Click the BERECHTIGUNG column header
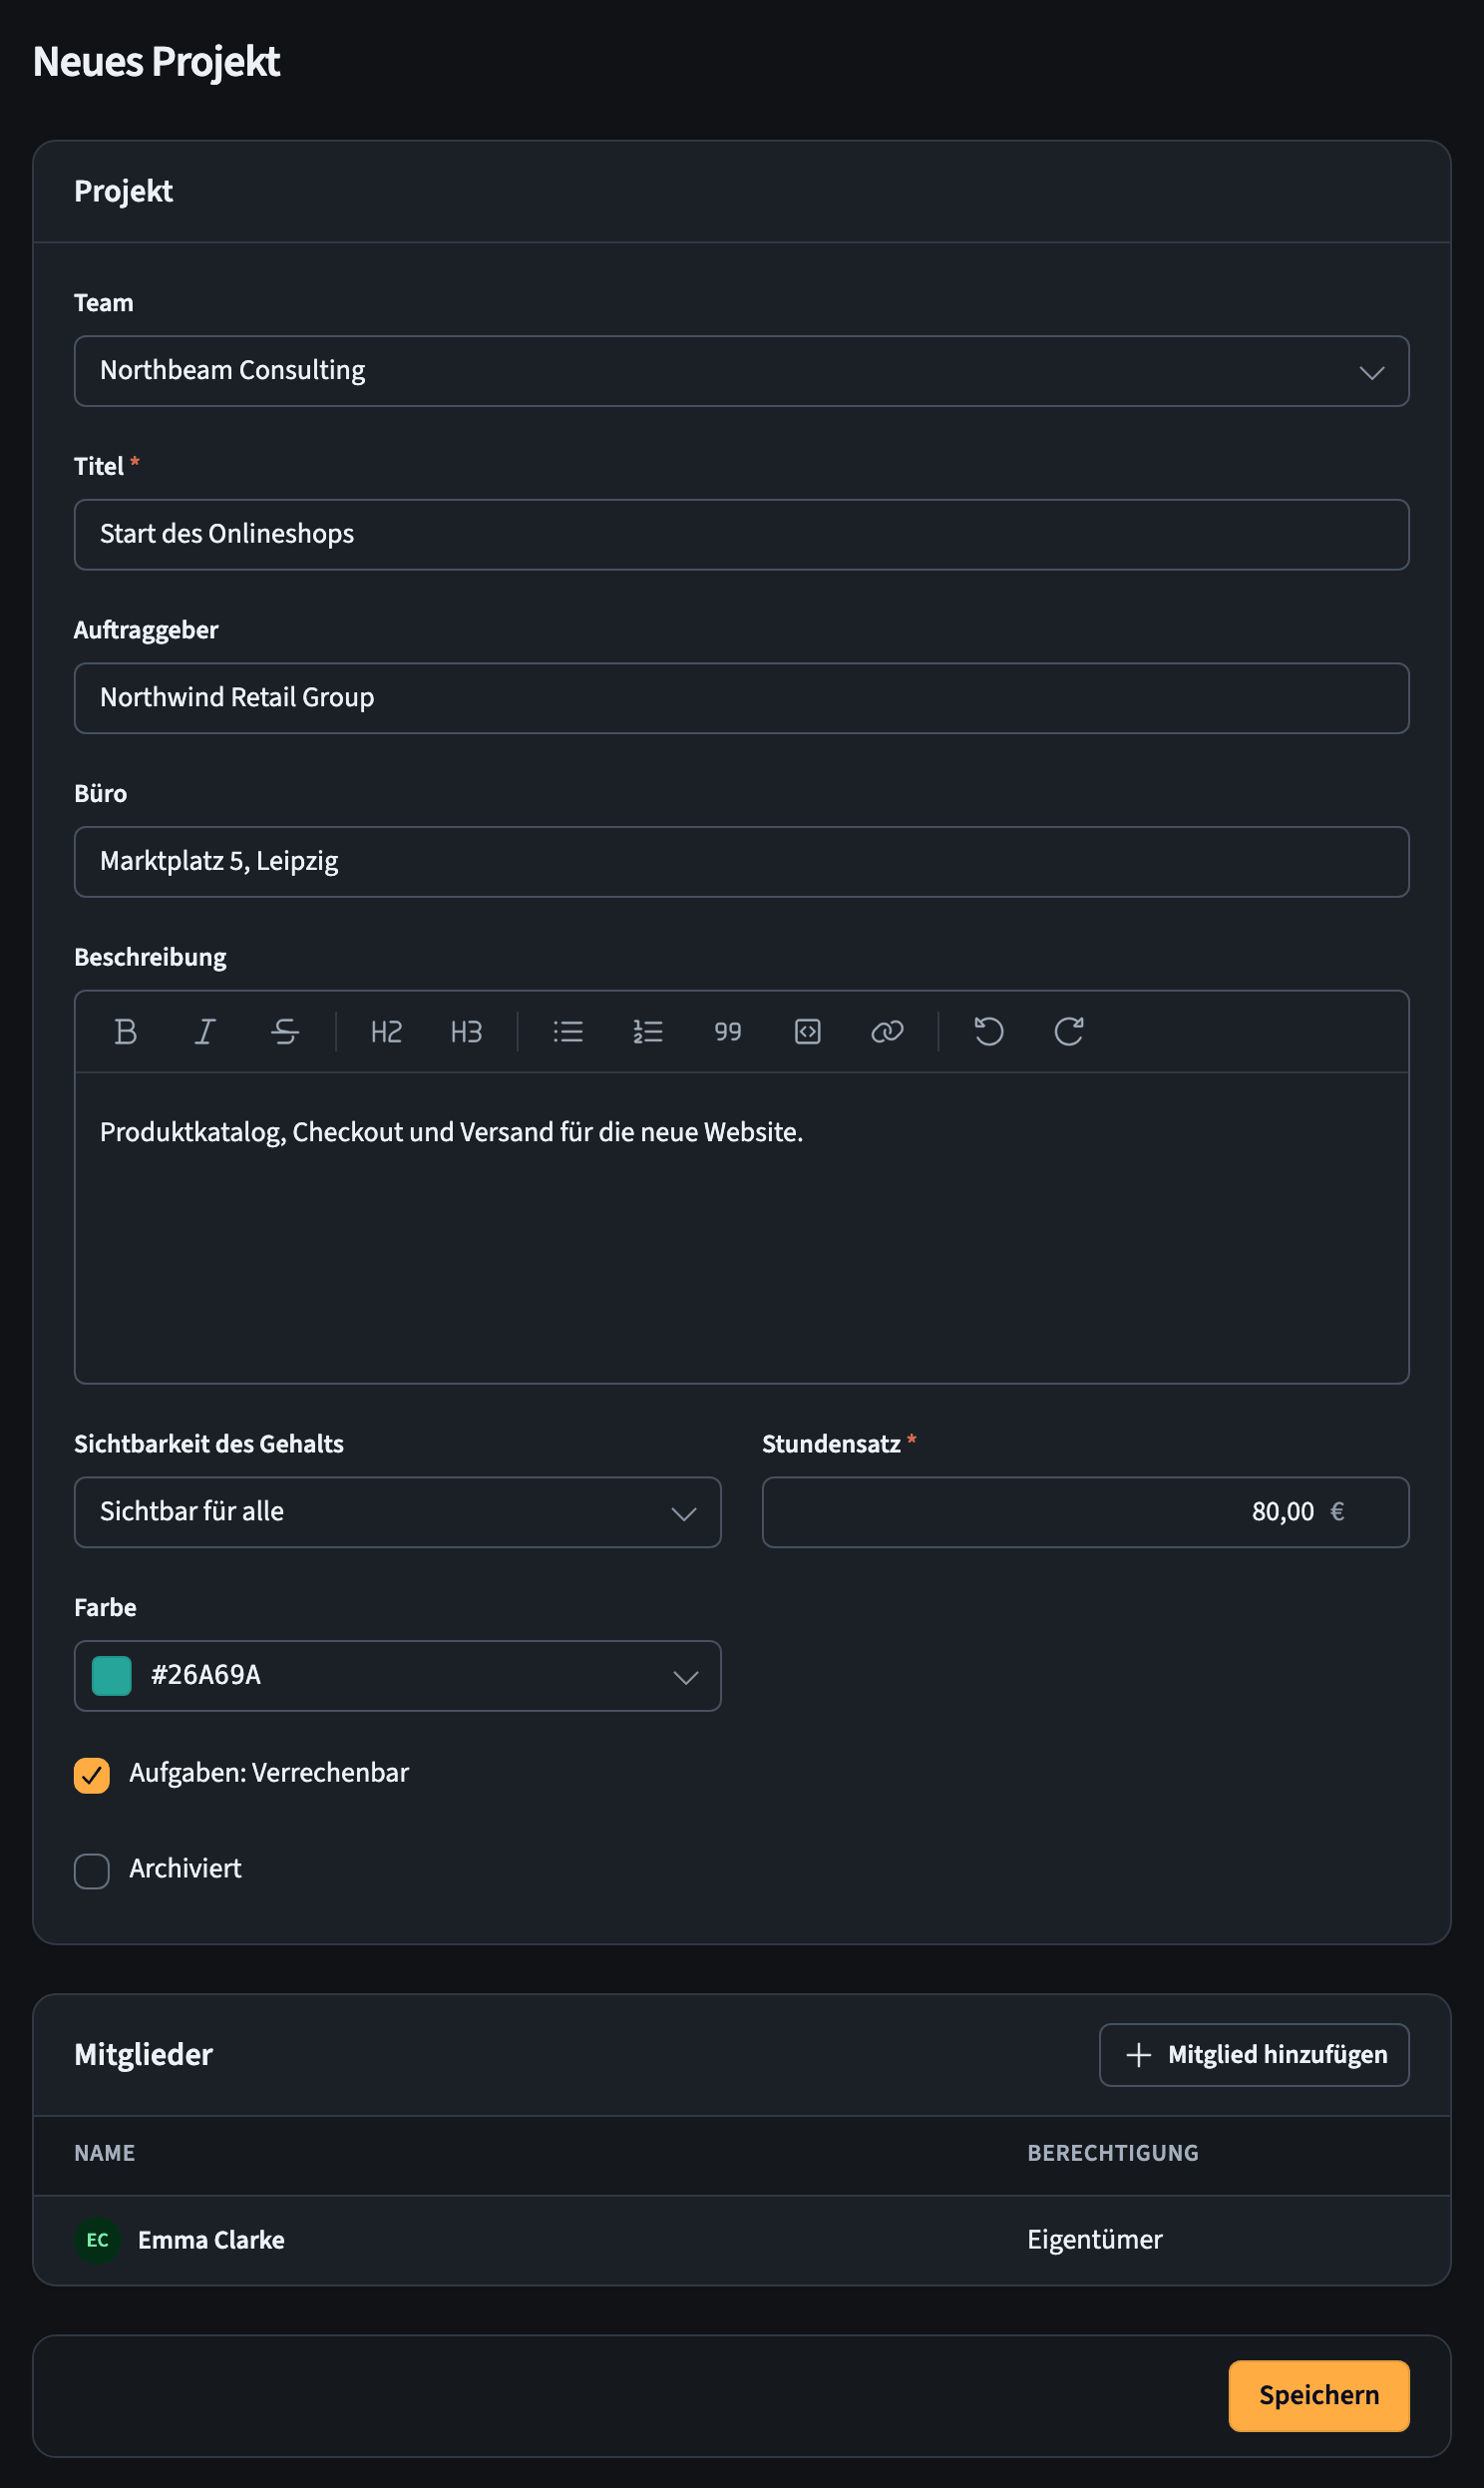The width and height of the screenshot is (1484, 2488). point(1113,2153)
